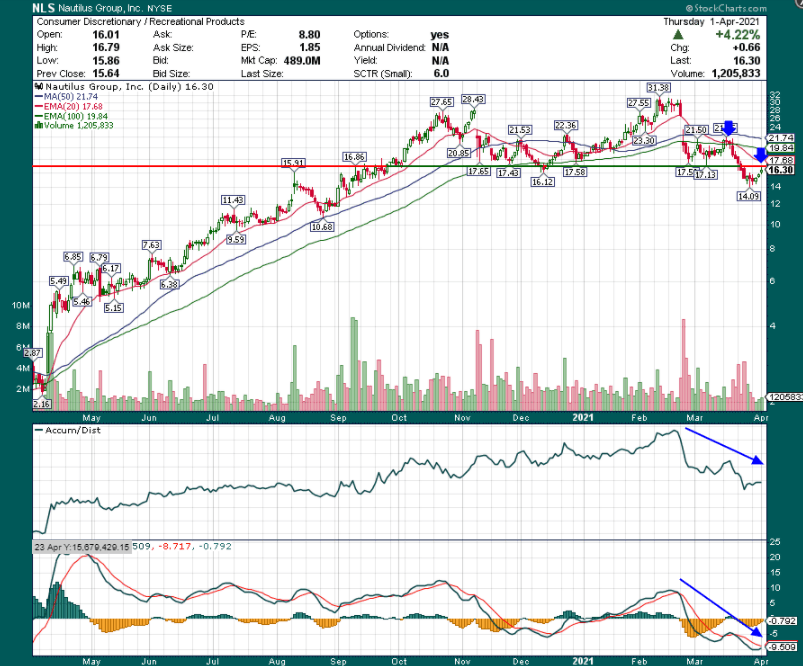
Task: Click the MA(50) 21.74 legend entry
Action: (66, 97)
